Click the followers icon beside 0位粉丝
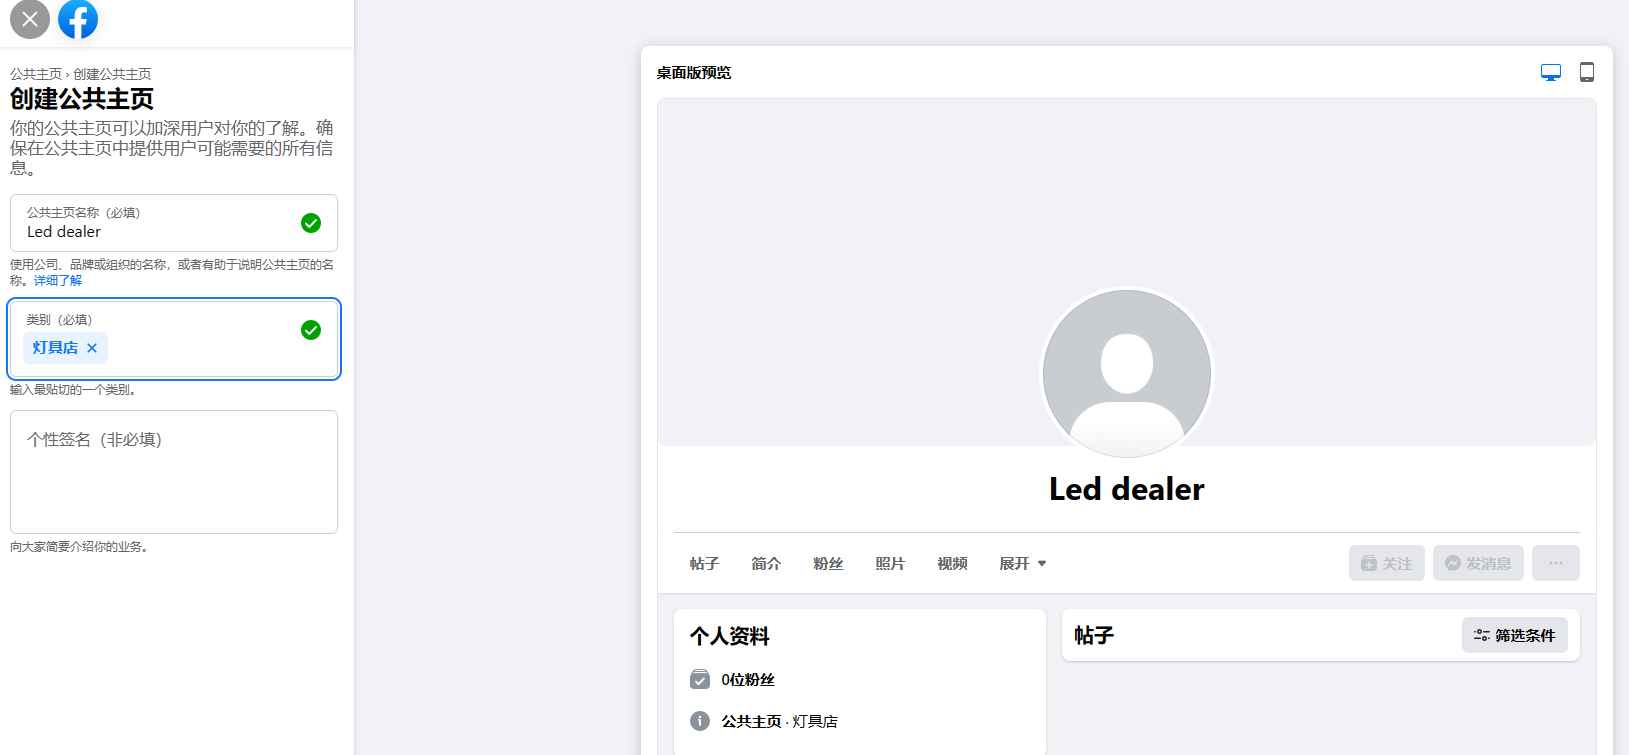Screen dimensions: 1629x755 pos(700,679)
